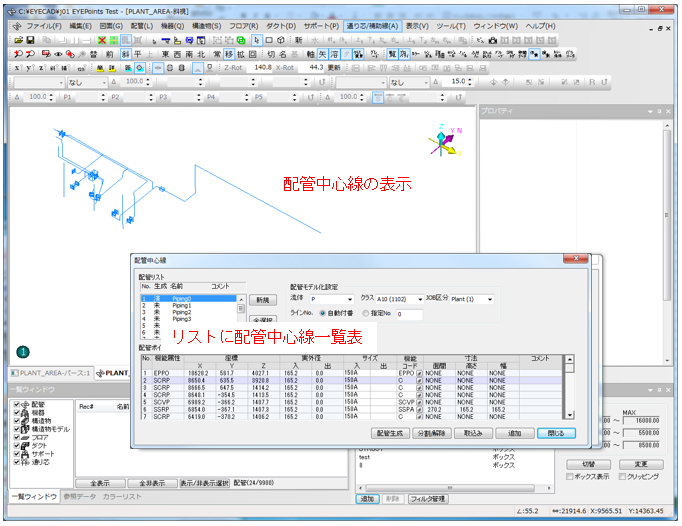Click the x-axis lock icon
This screenshot has height=526, width=682.
coord(18,68)
